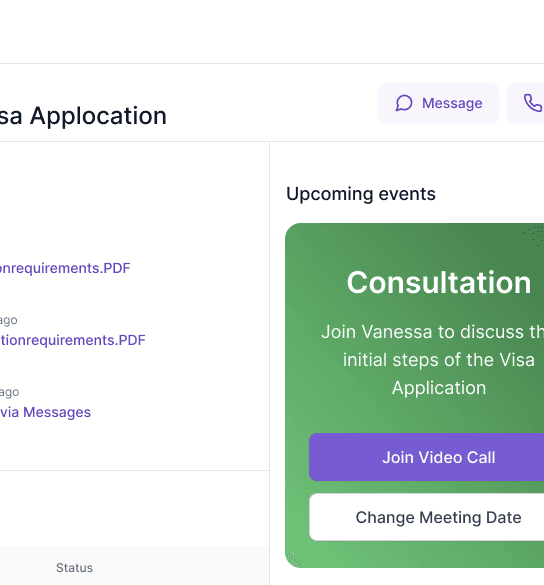Image resolution: width=544 pixels, height=585 pixels.
Task: Click the Visa Applocation page title
Action: pos(83,116)
